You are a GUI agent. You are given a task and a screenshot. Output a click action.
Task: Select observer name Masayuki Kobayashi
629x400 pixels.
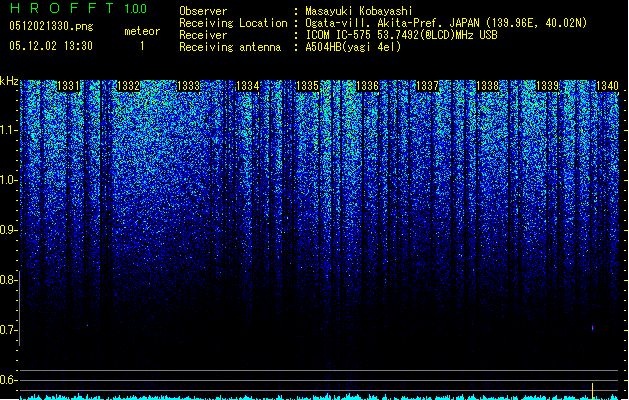(359, 11)
